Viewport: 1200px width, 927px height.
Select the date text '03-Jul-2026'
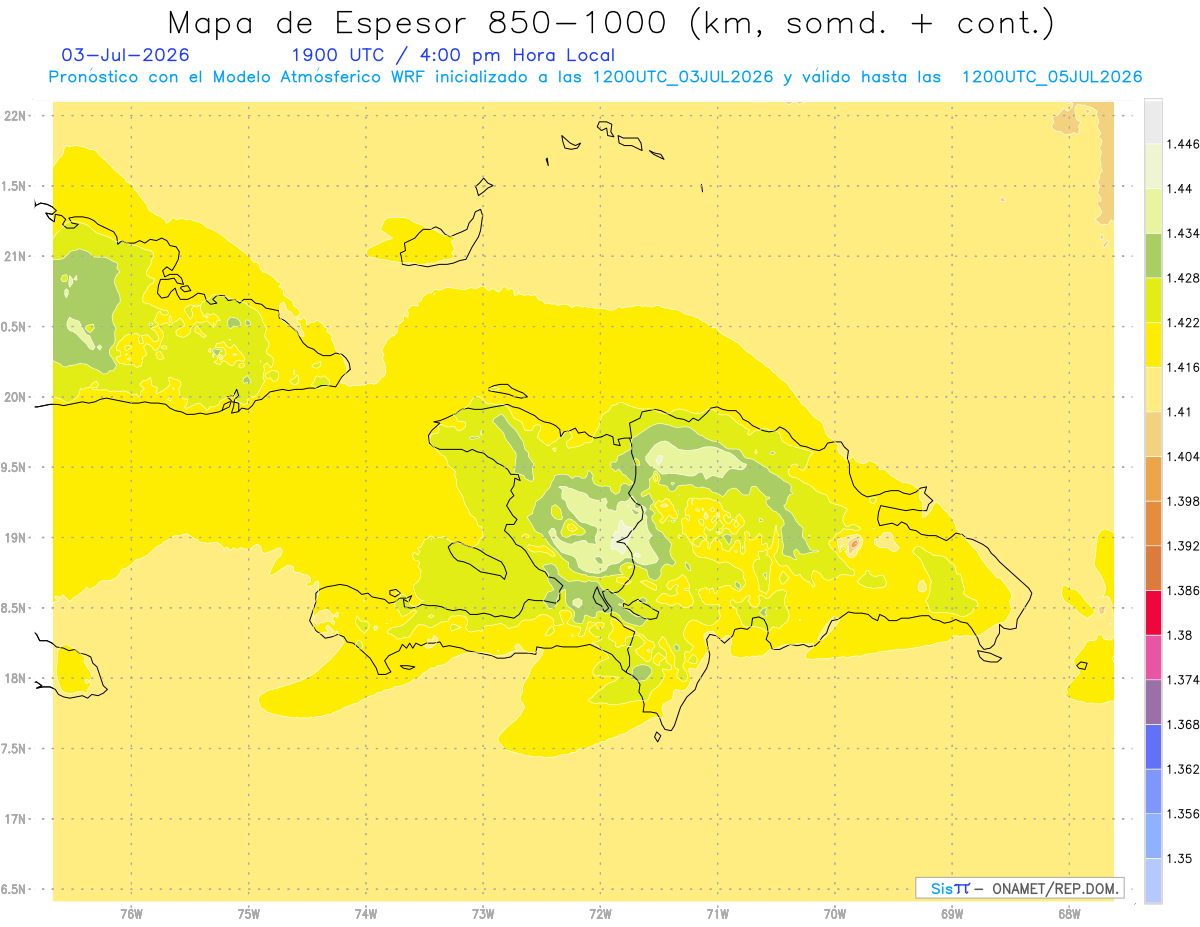(125, 56)
